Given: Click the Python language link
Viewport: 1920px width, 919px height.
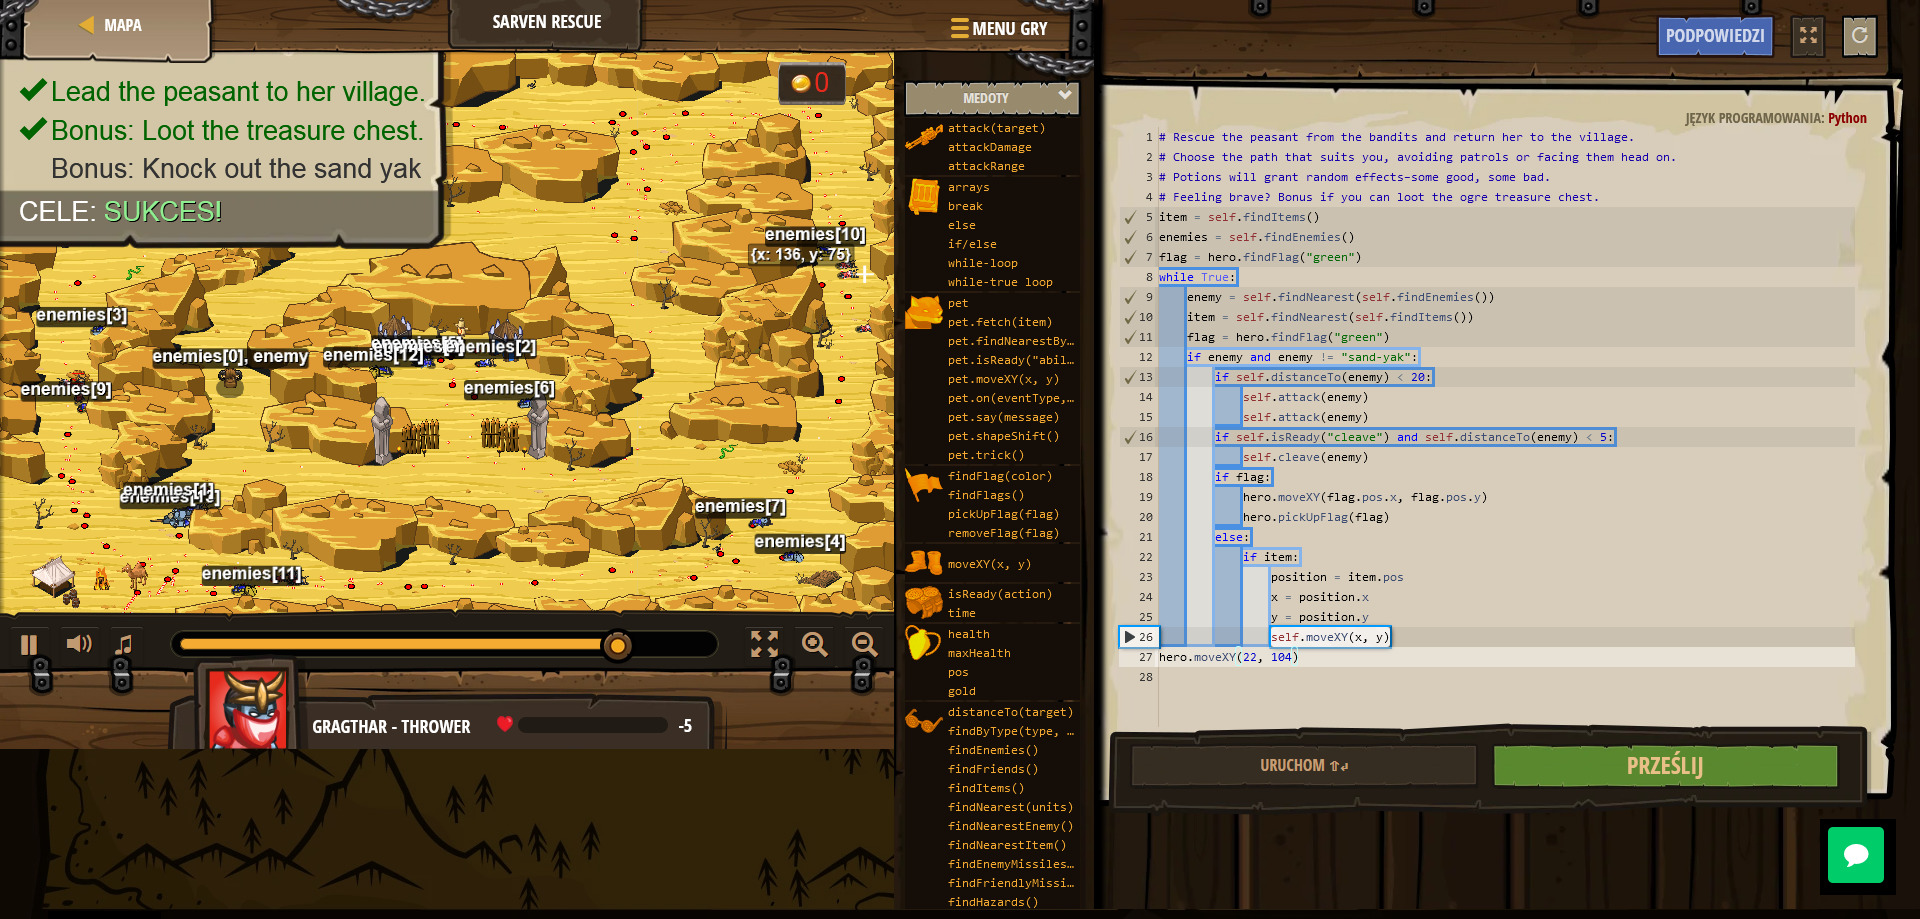Looking at the screenshot, I should click(1847, 118).
